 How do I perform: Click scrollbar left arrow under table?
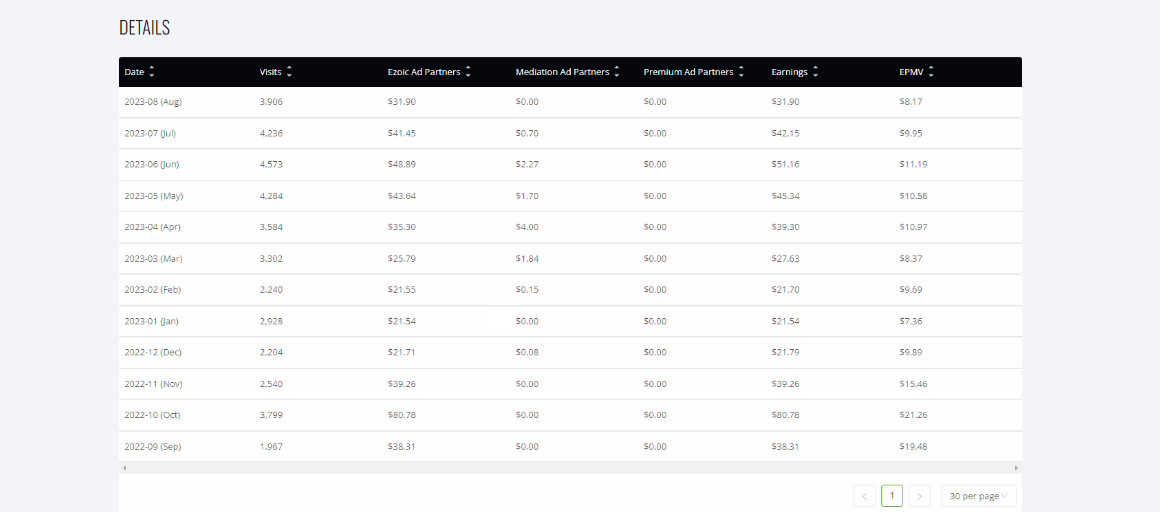pyautogui.click(x=124, y=468)
